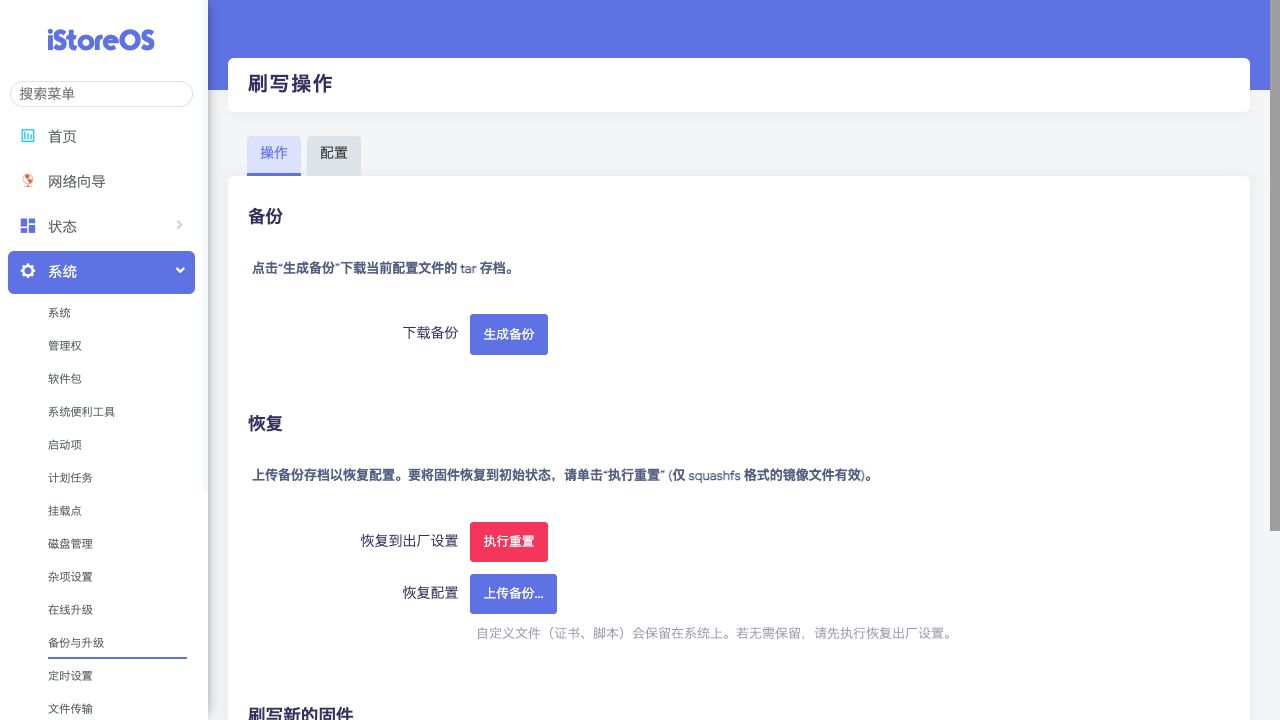Click the system gear icon

28,271
